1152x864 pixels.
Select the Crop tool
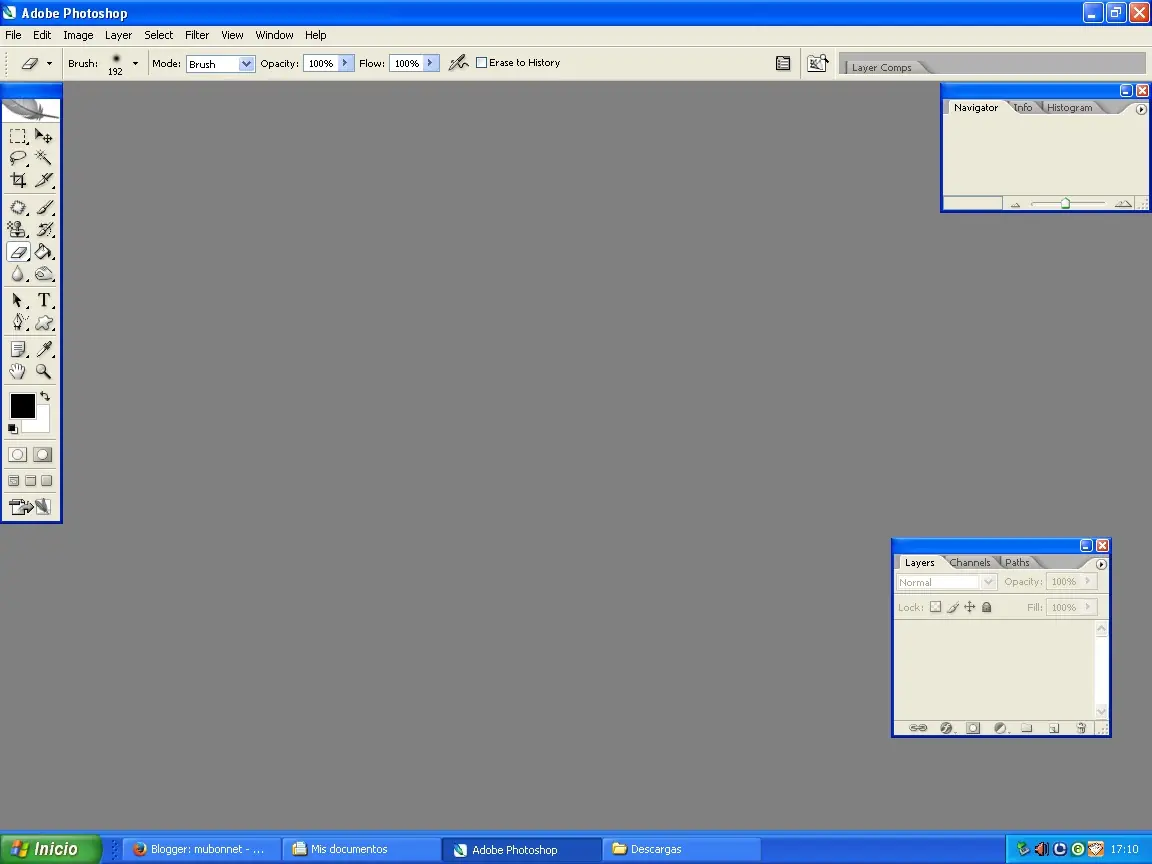(16, 180)
